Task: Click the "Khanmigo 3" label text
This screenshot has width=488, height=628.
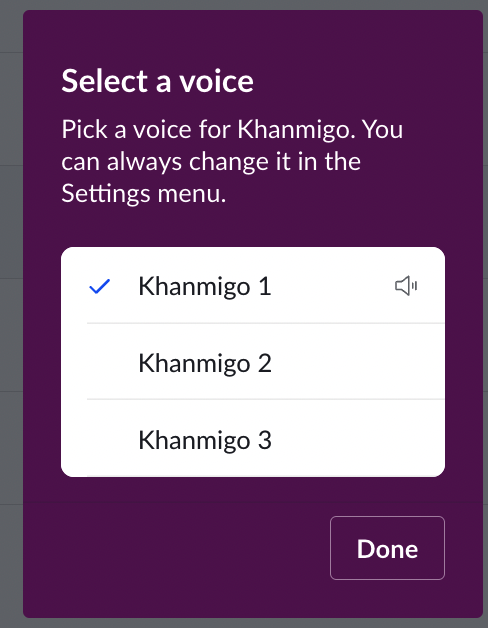Action: [205, 440]
